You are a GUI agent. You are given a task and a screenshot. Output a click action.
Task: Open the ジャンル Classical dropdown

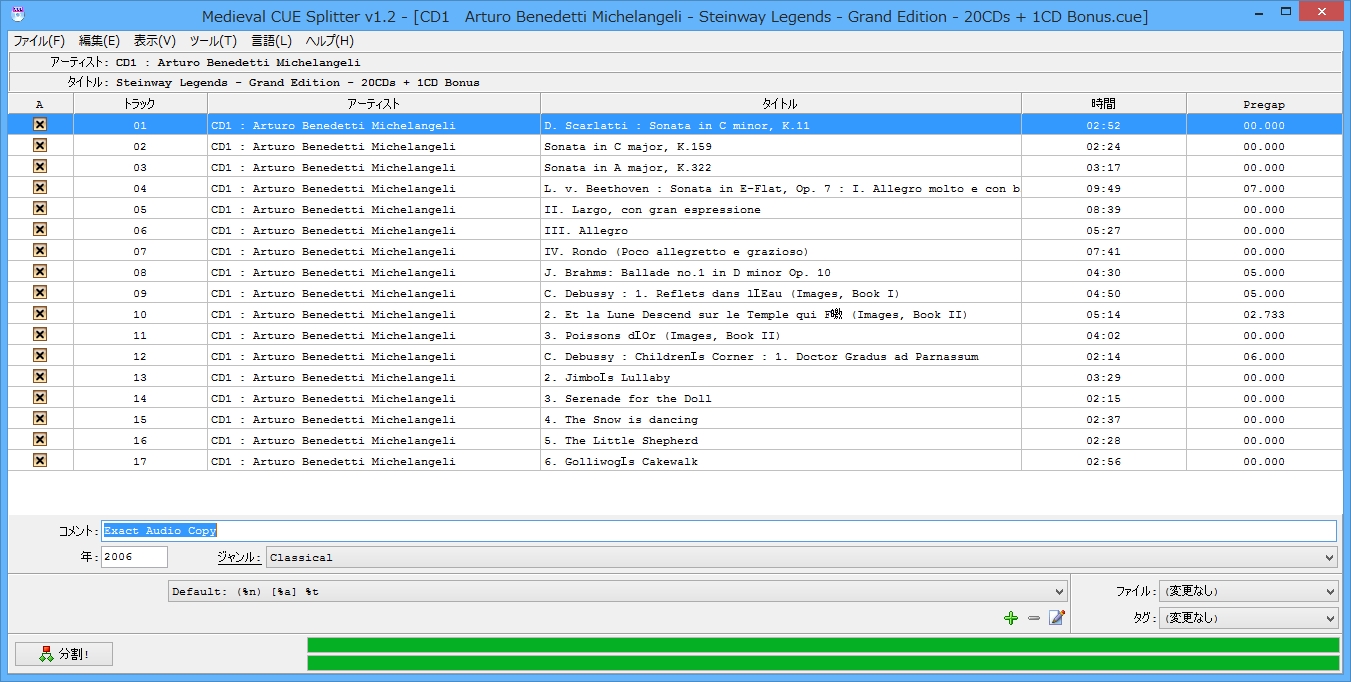802,557
